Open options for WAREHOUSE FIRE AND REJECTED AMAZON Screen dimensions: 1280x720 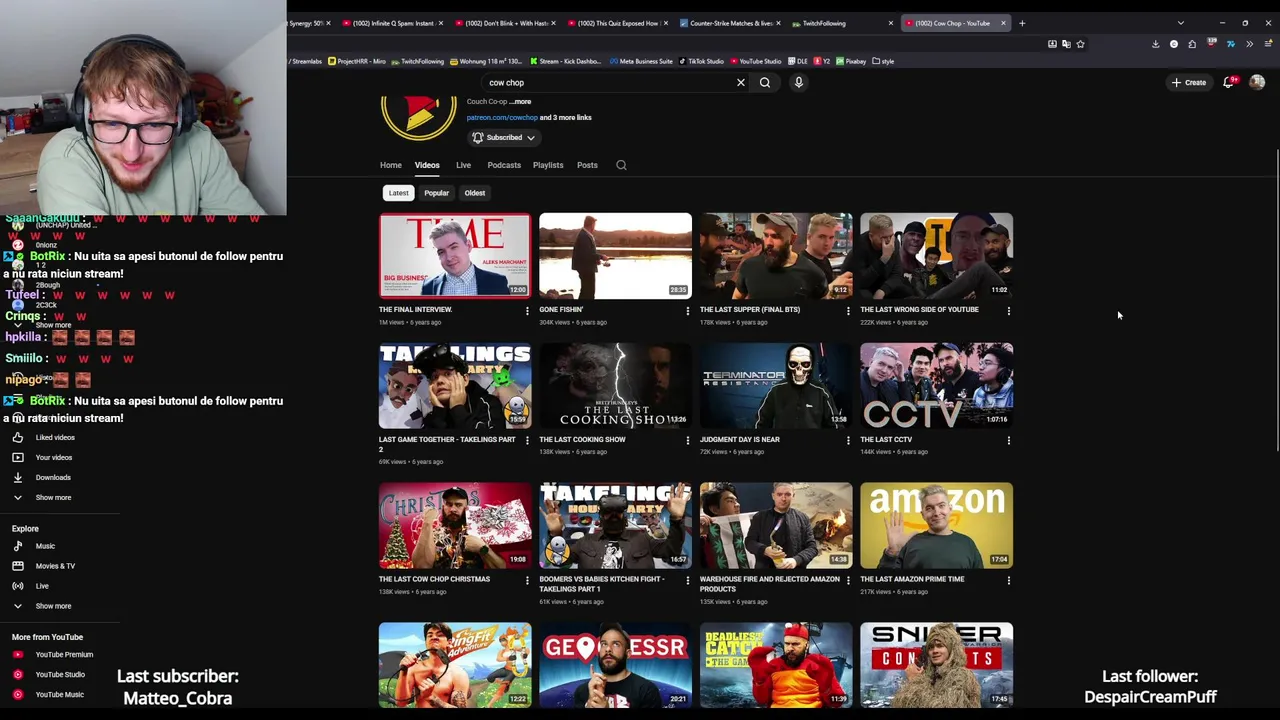848,580
